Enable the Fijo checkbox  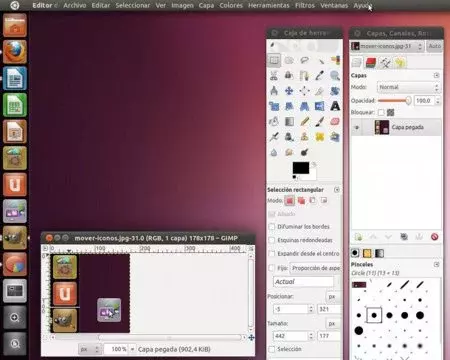click(272, 268)
